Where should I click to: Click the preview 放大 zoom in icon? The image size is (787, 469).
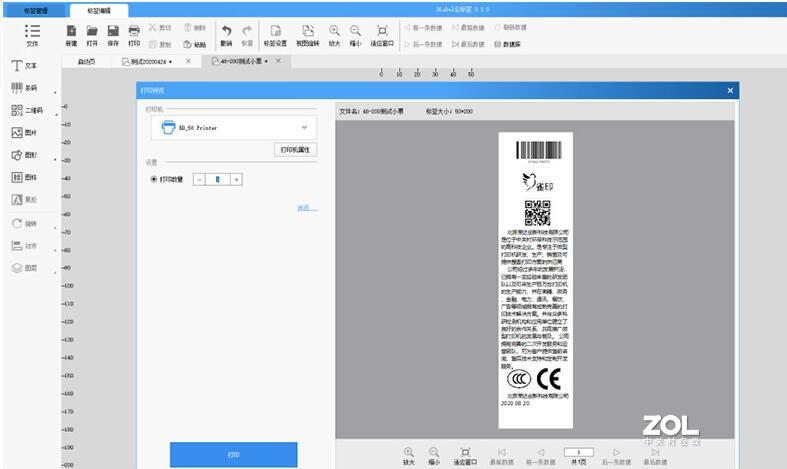click(409, 452)
